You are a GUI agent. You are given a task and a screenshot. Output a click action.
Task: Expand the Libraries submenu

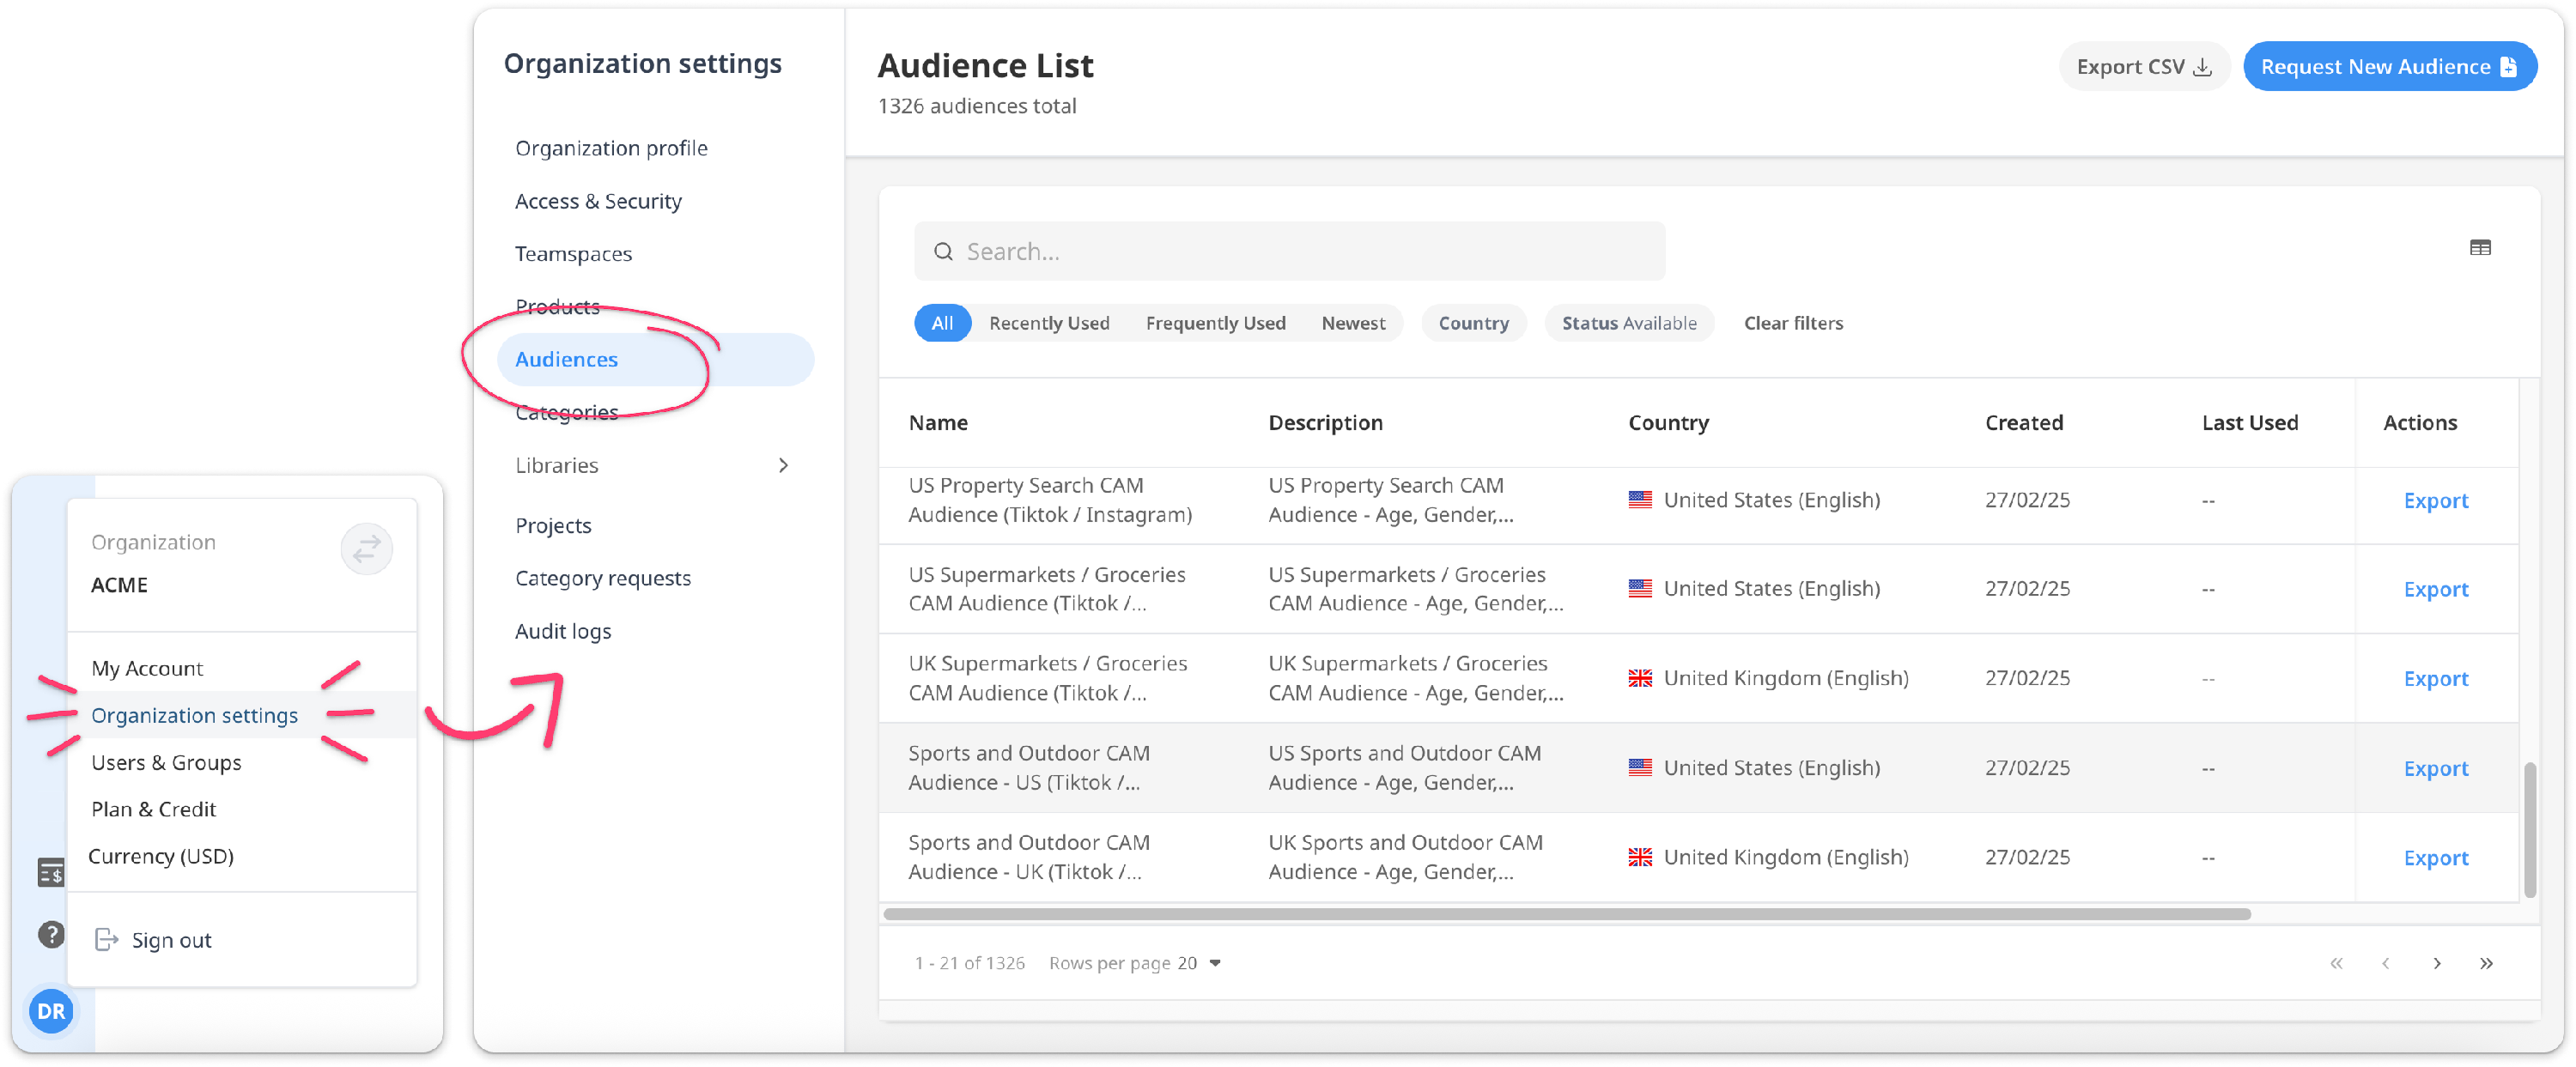[x=782, y=465]
